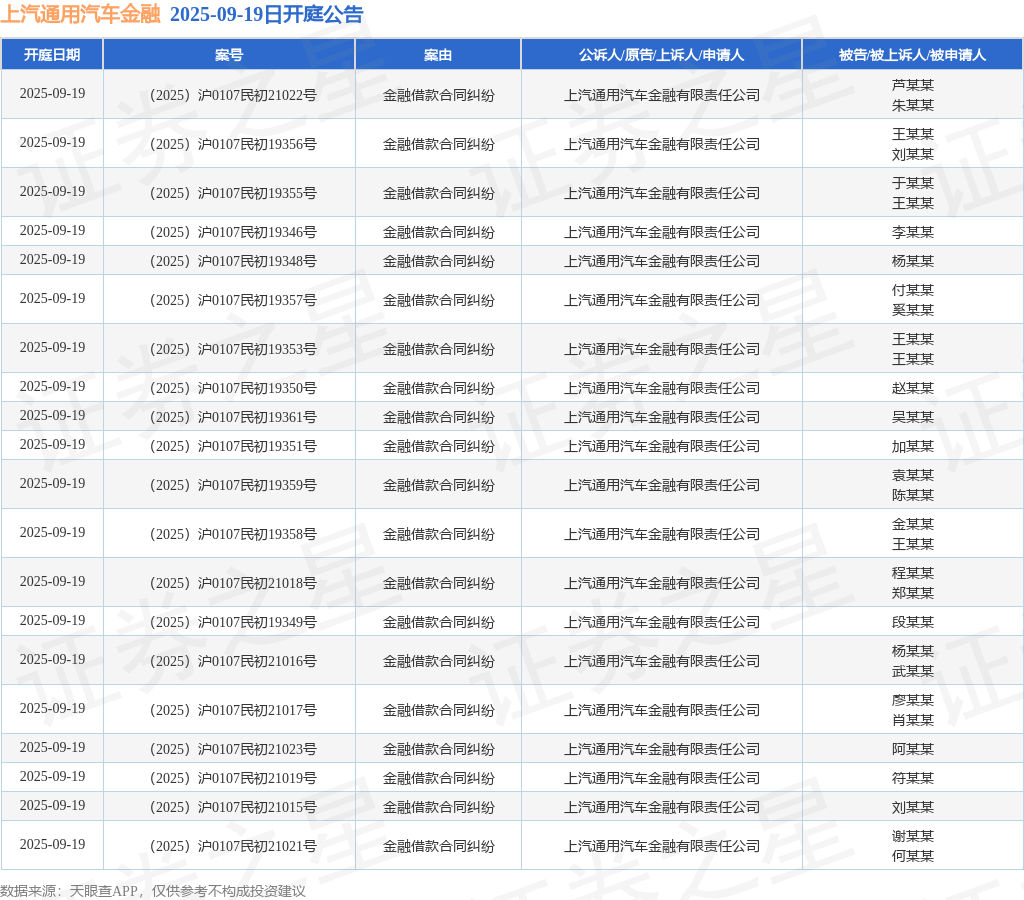Click defendant name 符某某

point(912,779)
